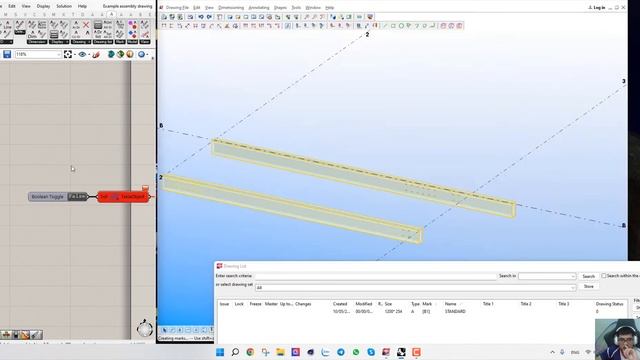Click the first icon in Tekla toolbar

click(164, 17)
